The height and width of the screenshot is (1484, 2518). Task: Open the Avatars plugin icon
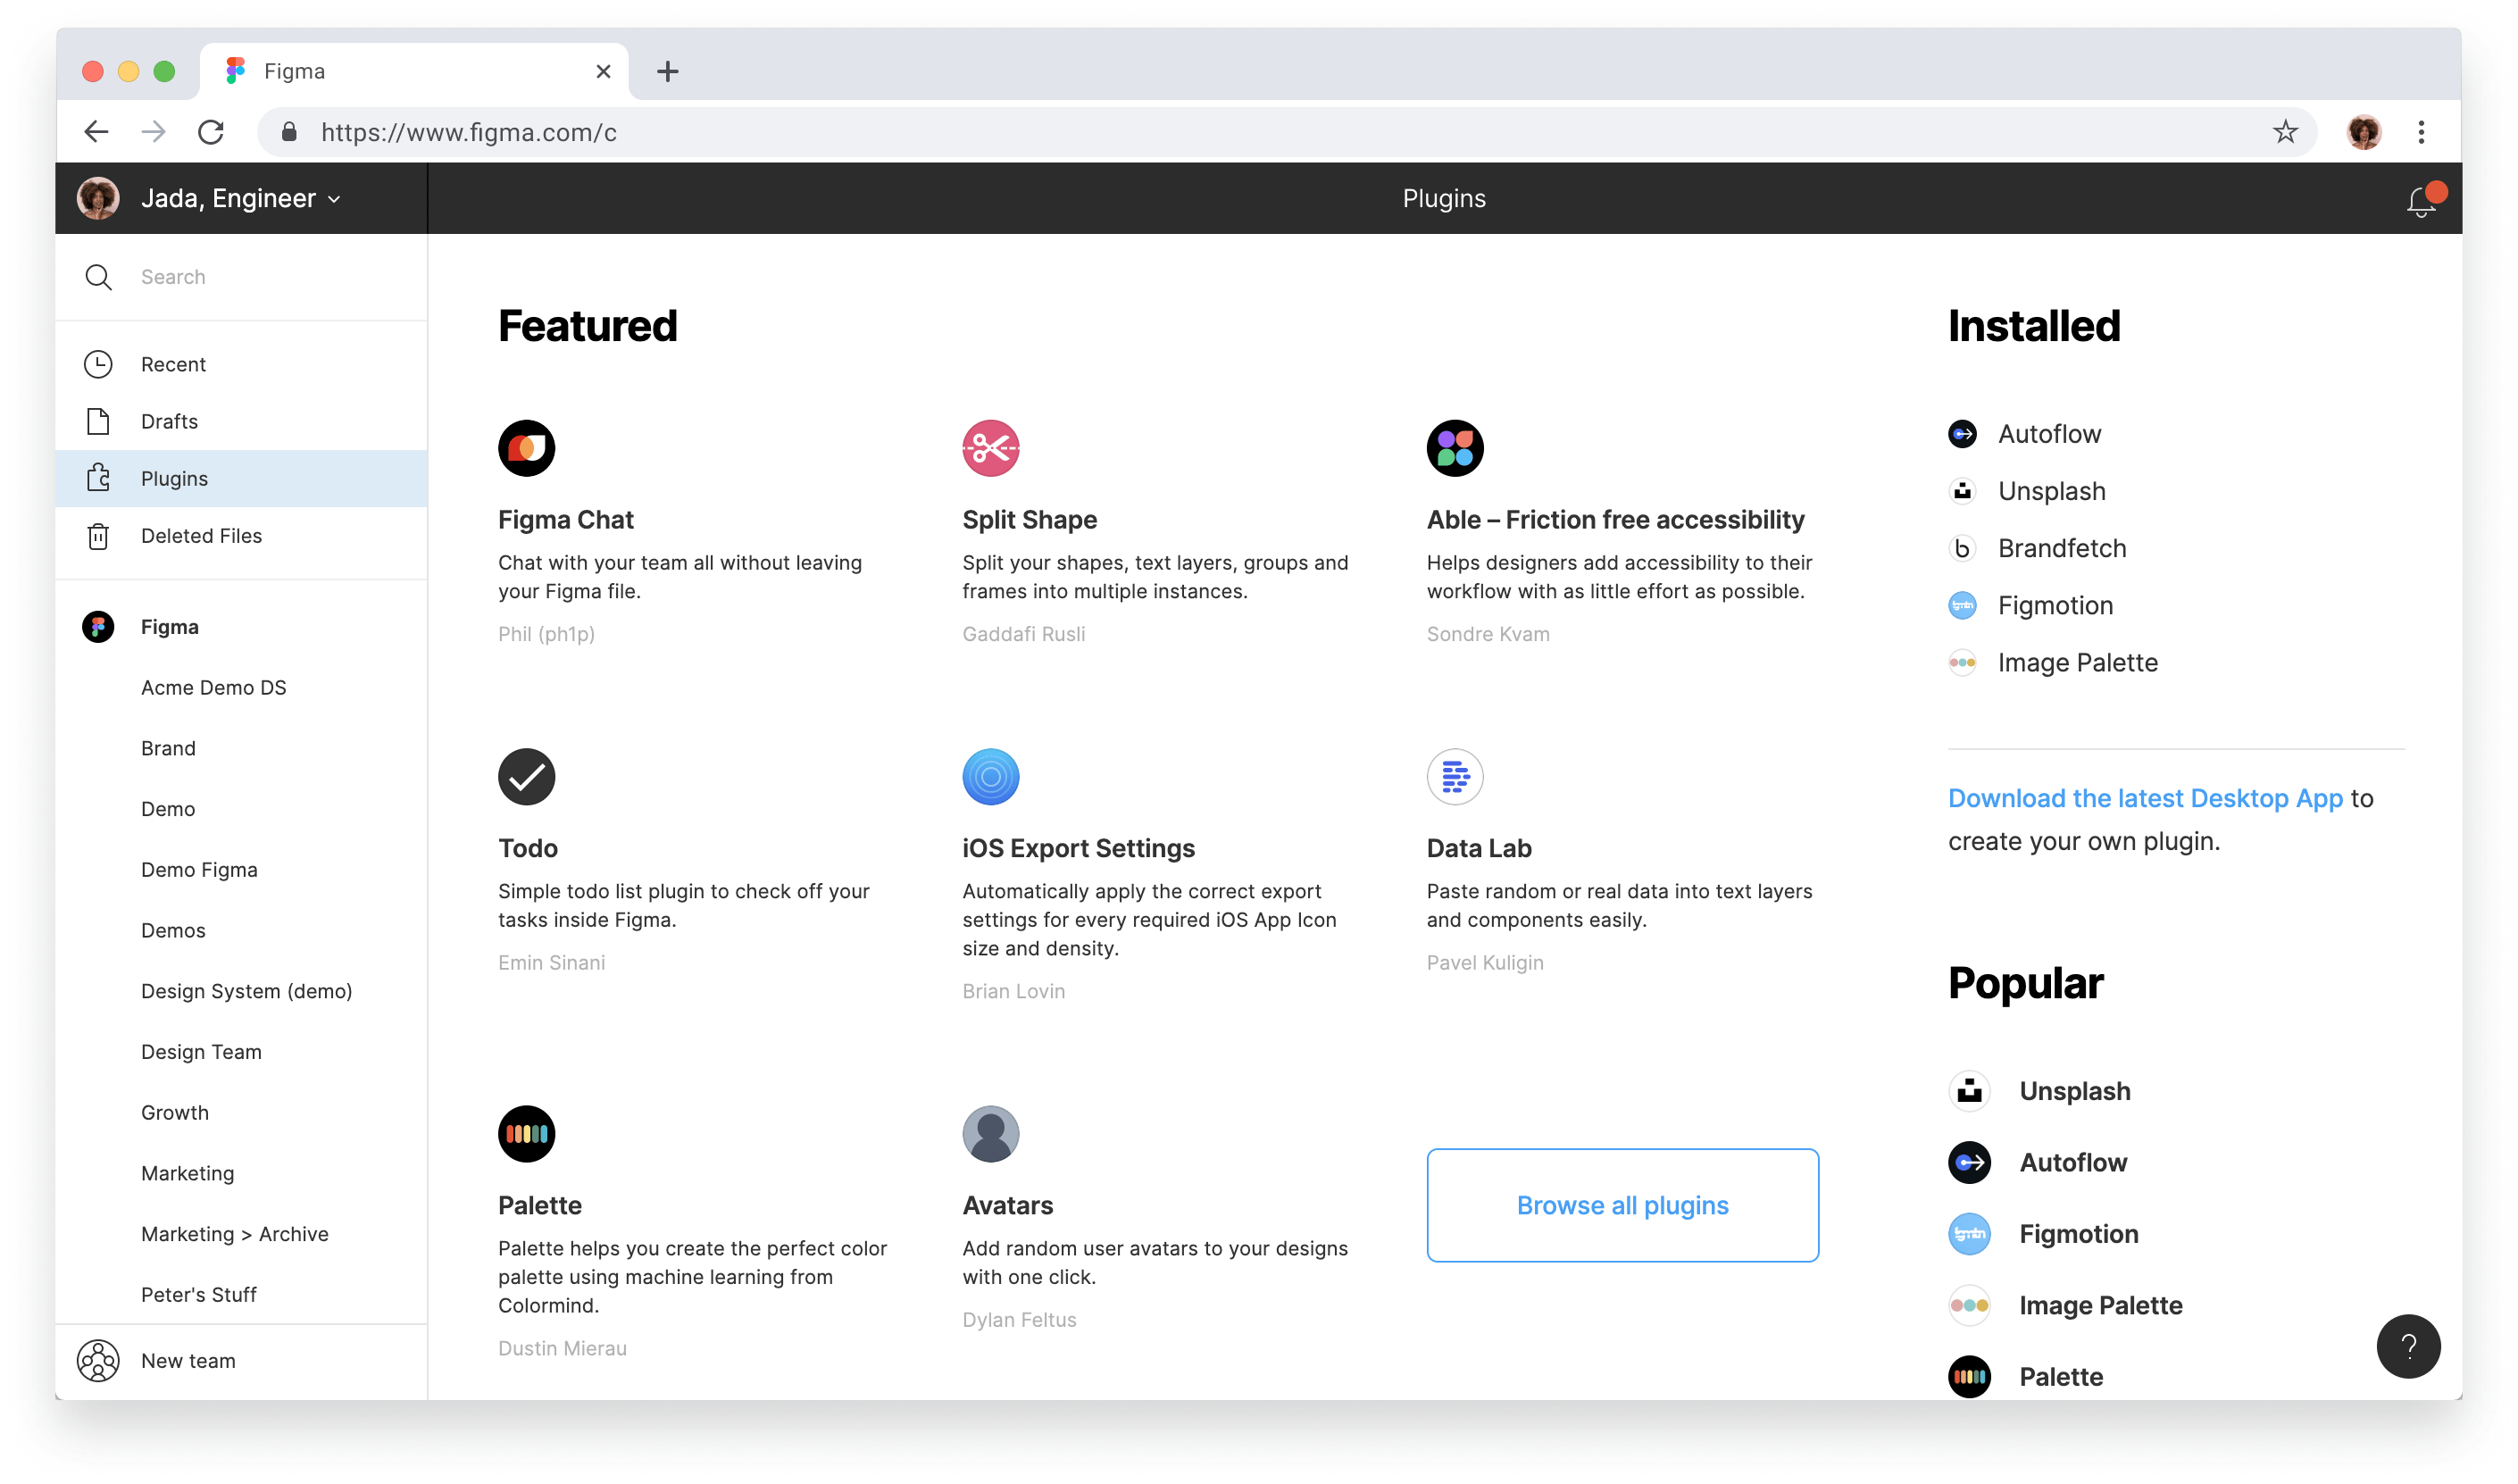(x=991, y=1133)
